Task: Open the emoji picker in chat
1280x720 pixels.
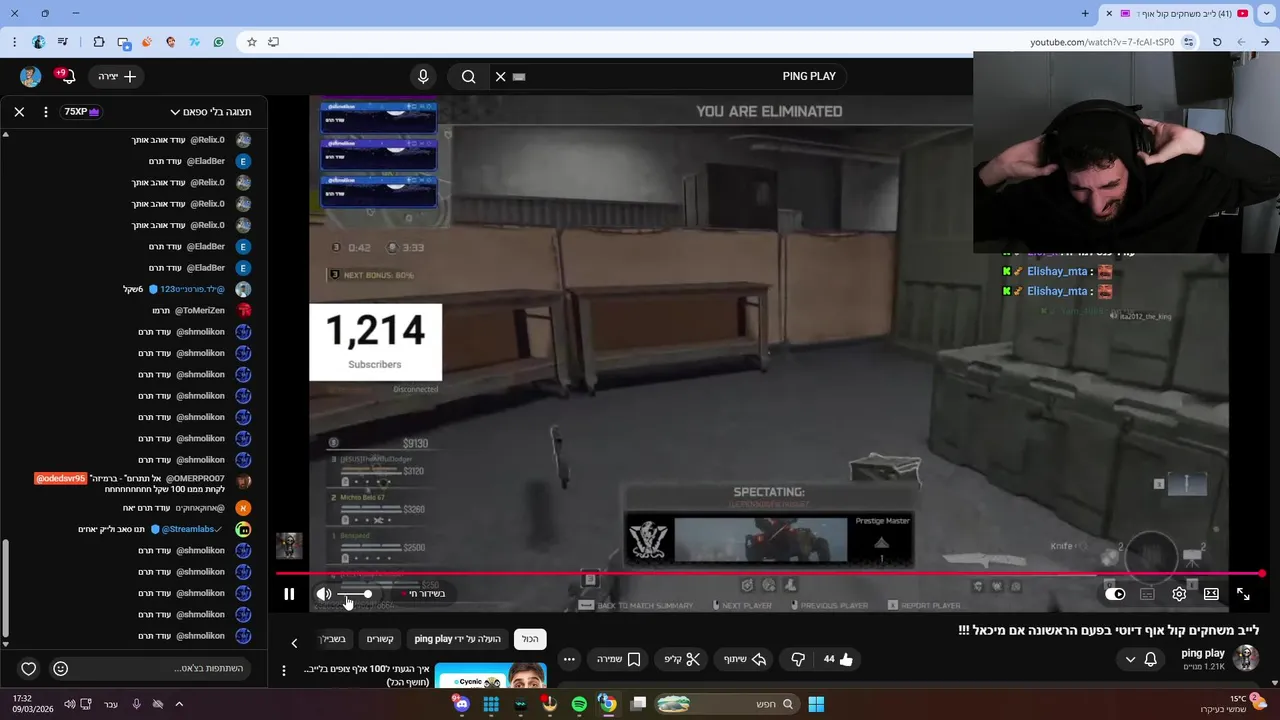Action: click(60, 669)
